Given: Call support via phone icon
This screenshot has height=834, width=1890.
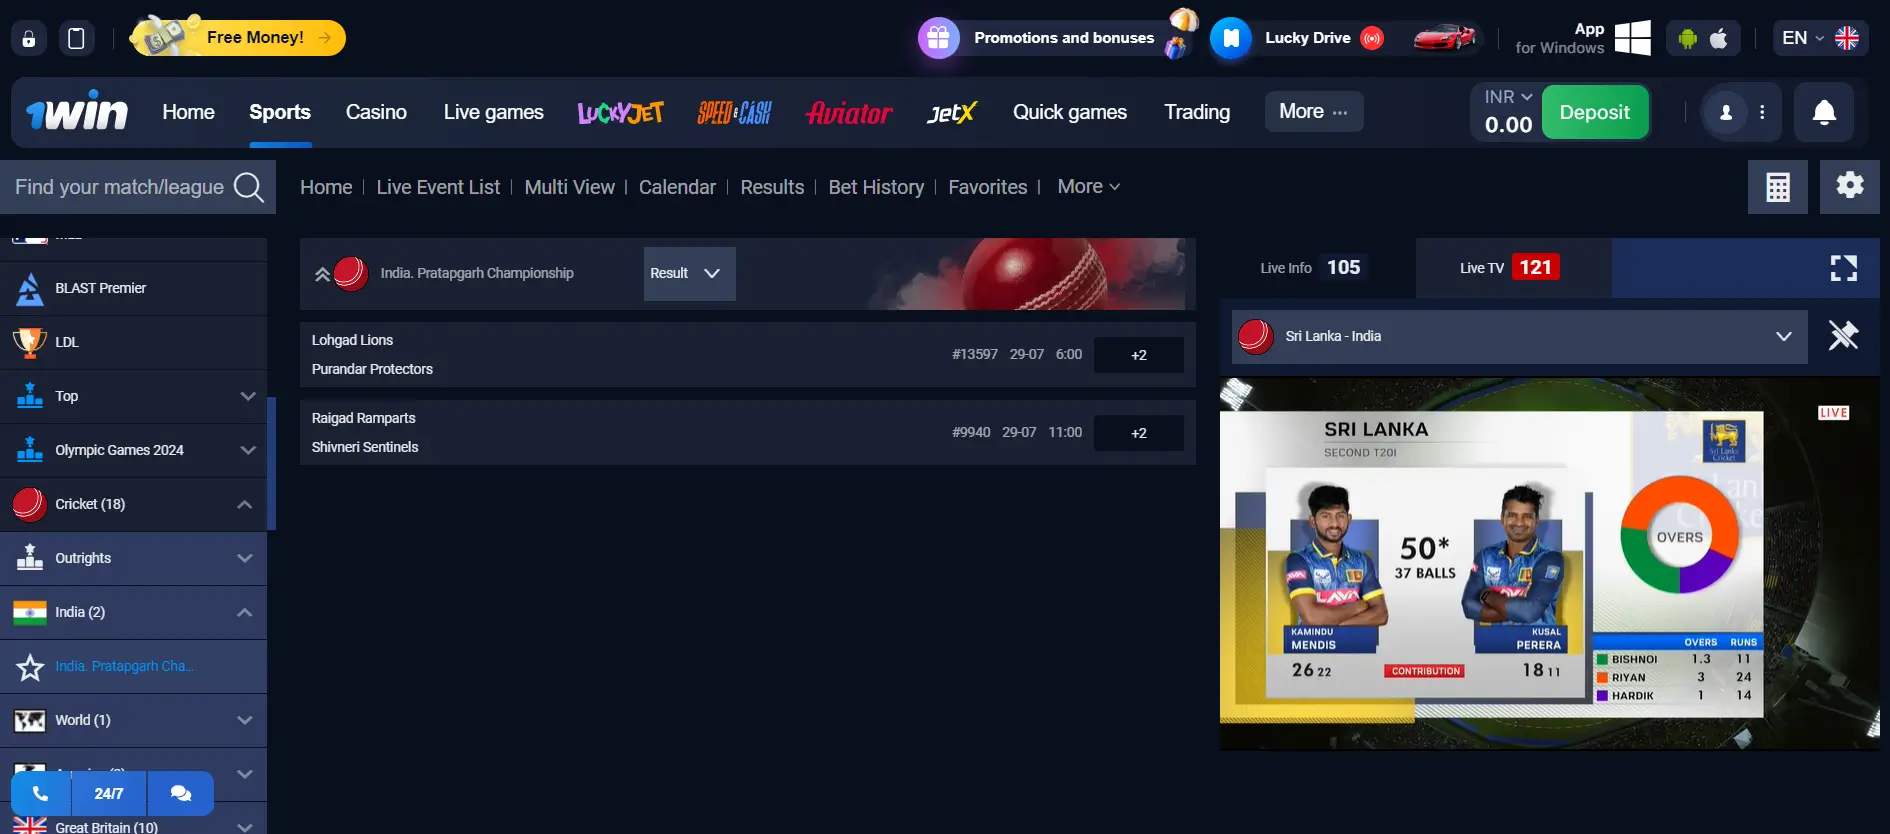Looking at the screenshot, I should [x=40, y=794].
